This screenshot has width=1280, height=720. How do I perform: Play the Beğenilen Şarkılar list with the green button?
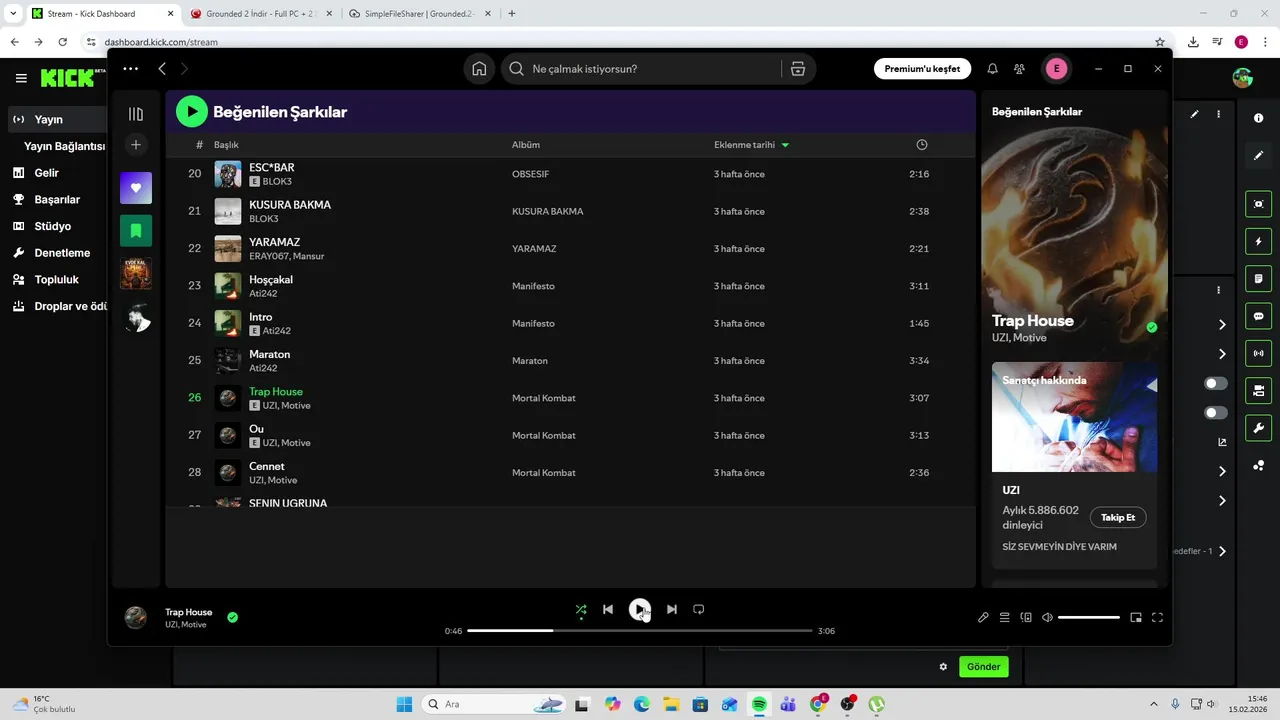pyautogui.click(x=192, y=112)
